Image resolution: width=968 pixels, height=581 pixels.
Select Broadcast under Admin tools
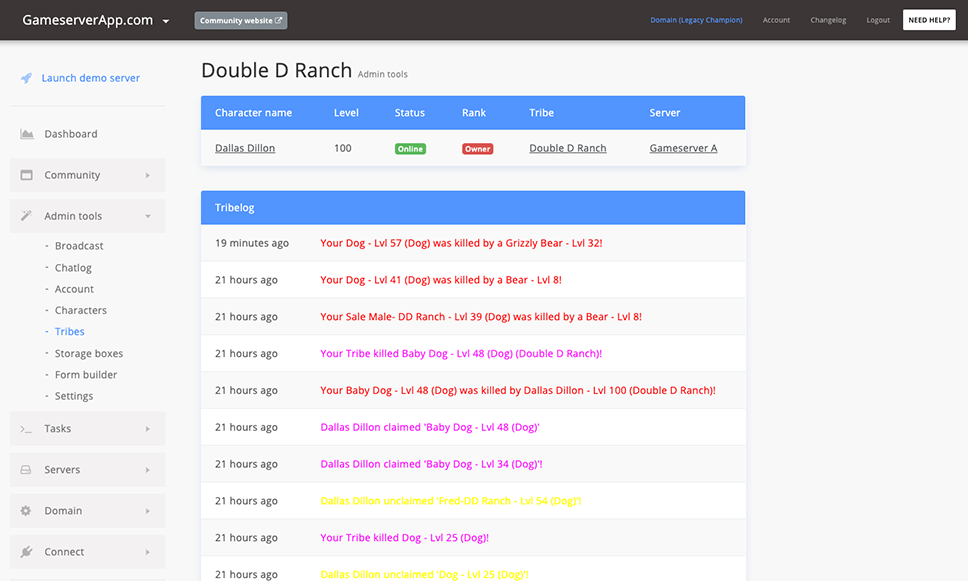tap(79, 246)
